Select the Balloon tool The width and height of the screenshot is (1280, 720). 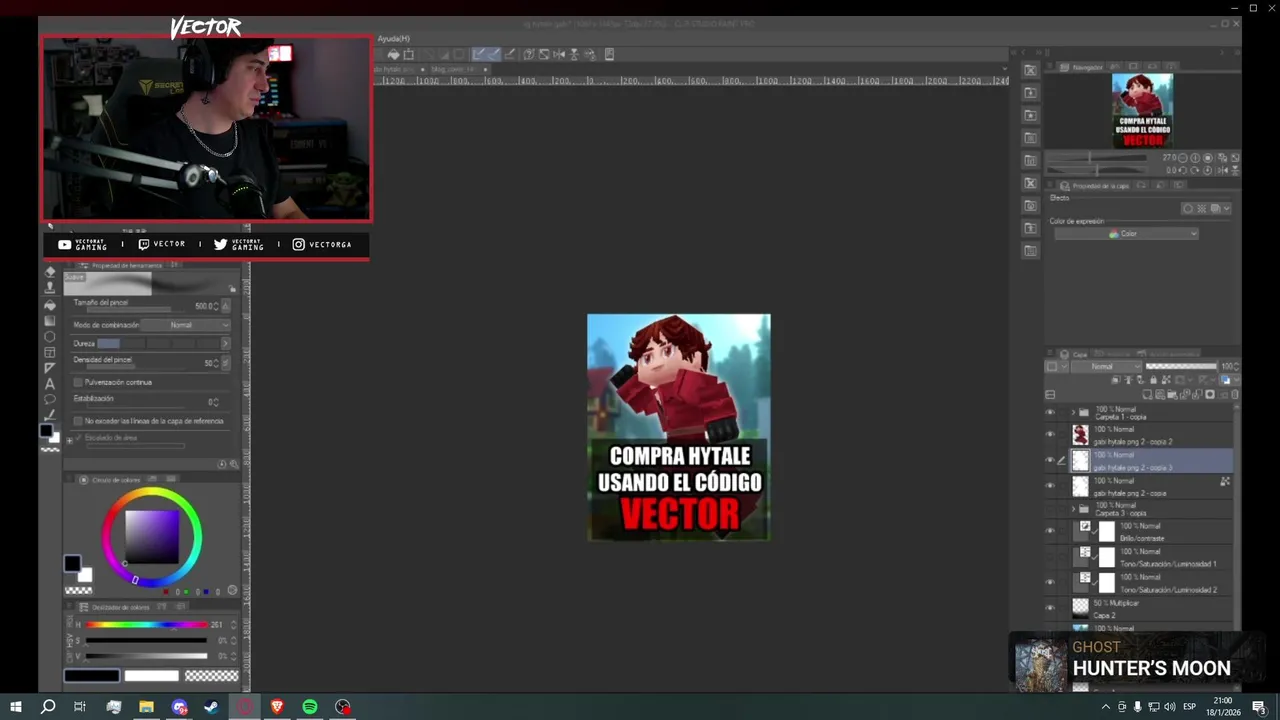[x=50, y=399]
